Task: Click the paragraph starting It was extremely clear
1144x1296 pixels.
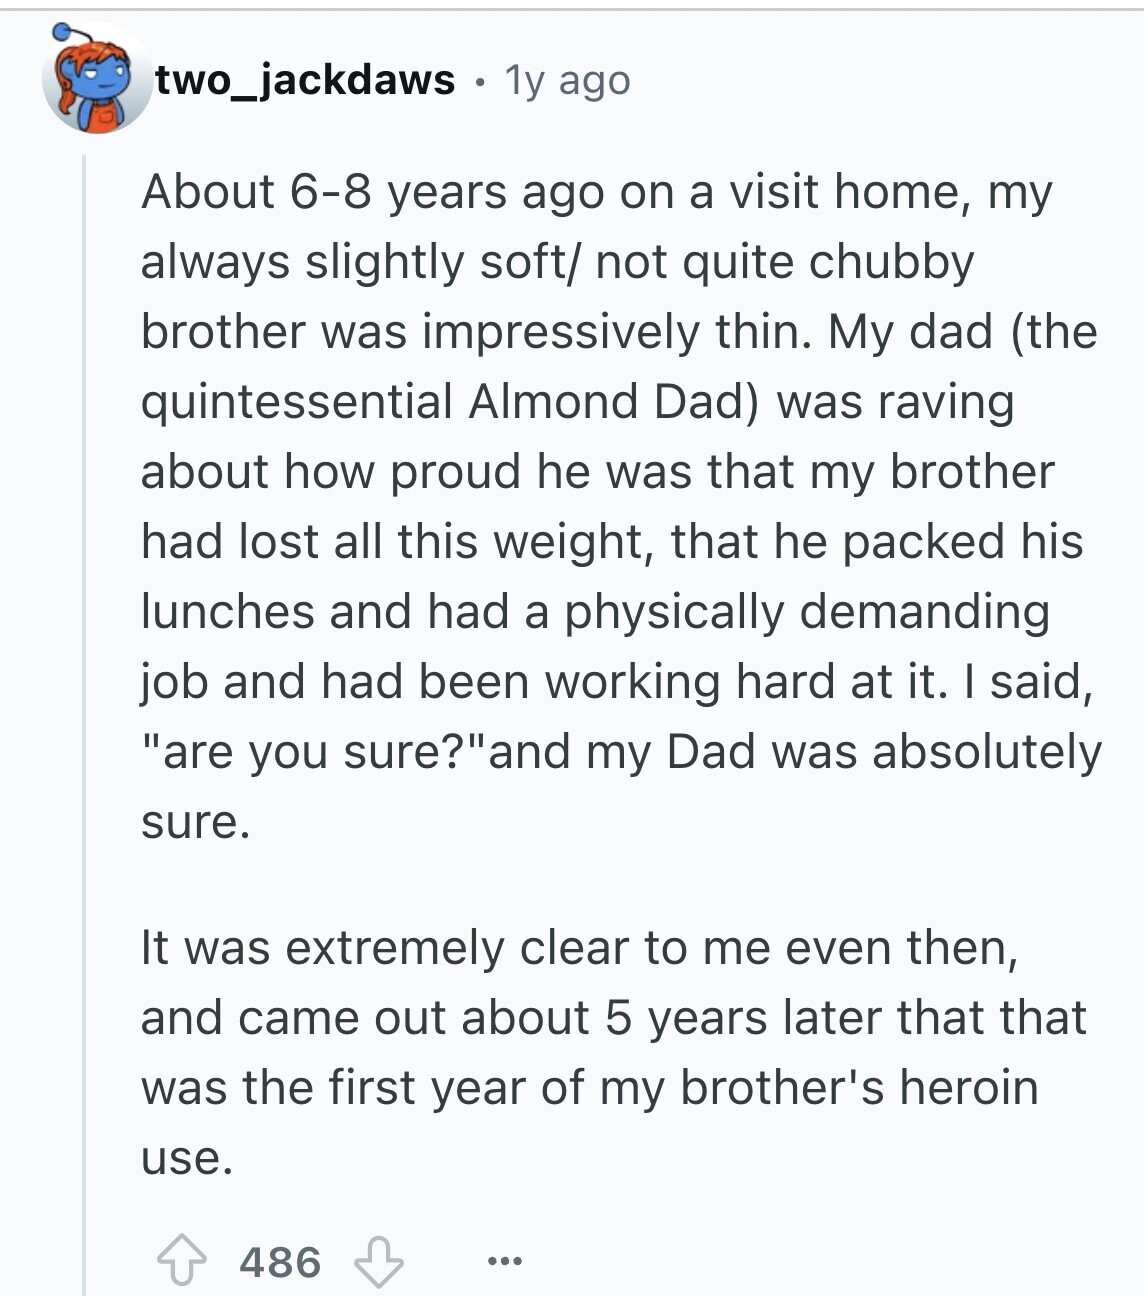Action: [613, 1052]
